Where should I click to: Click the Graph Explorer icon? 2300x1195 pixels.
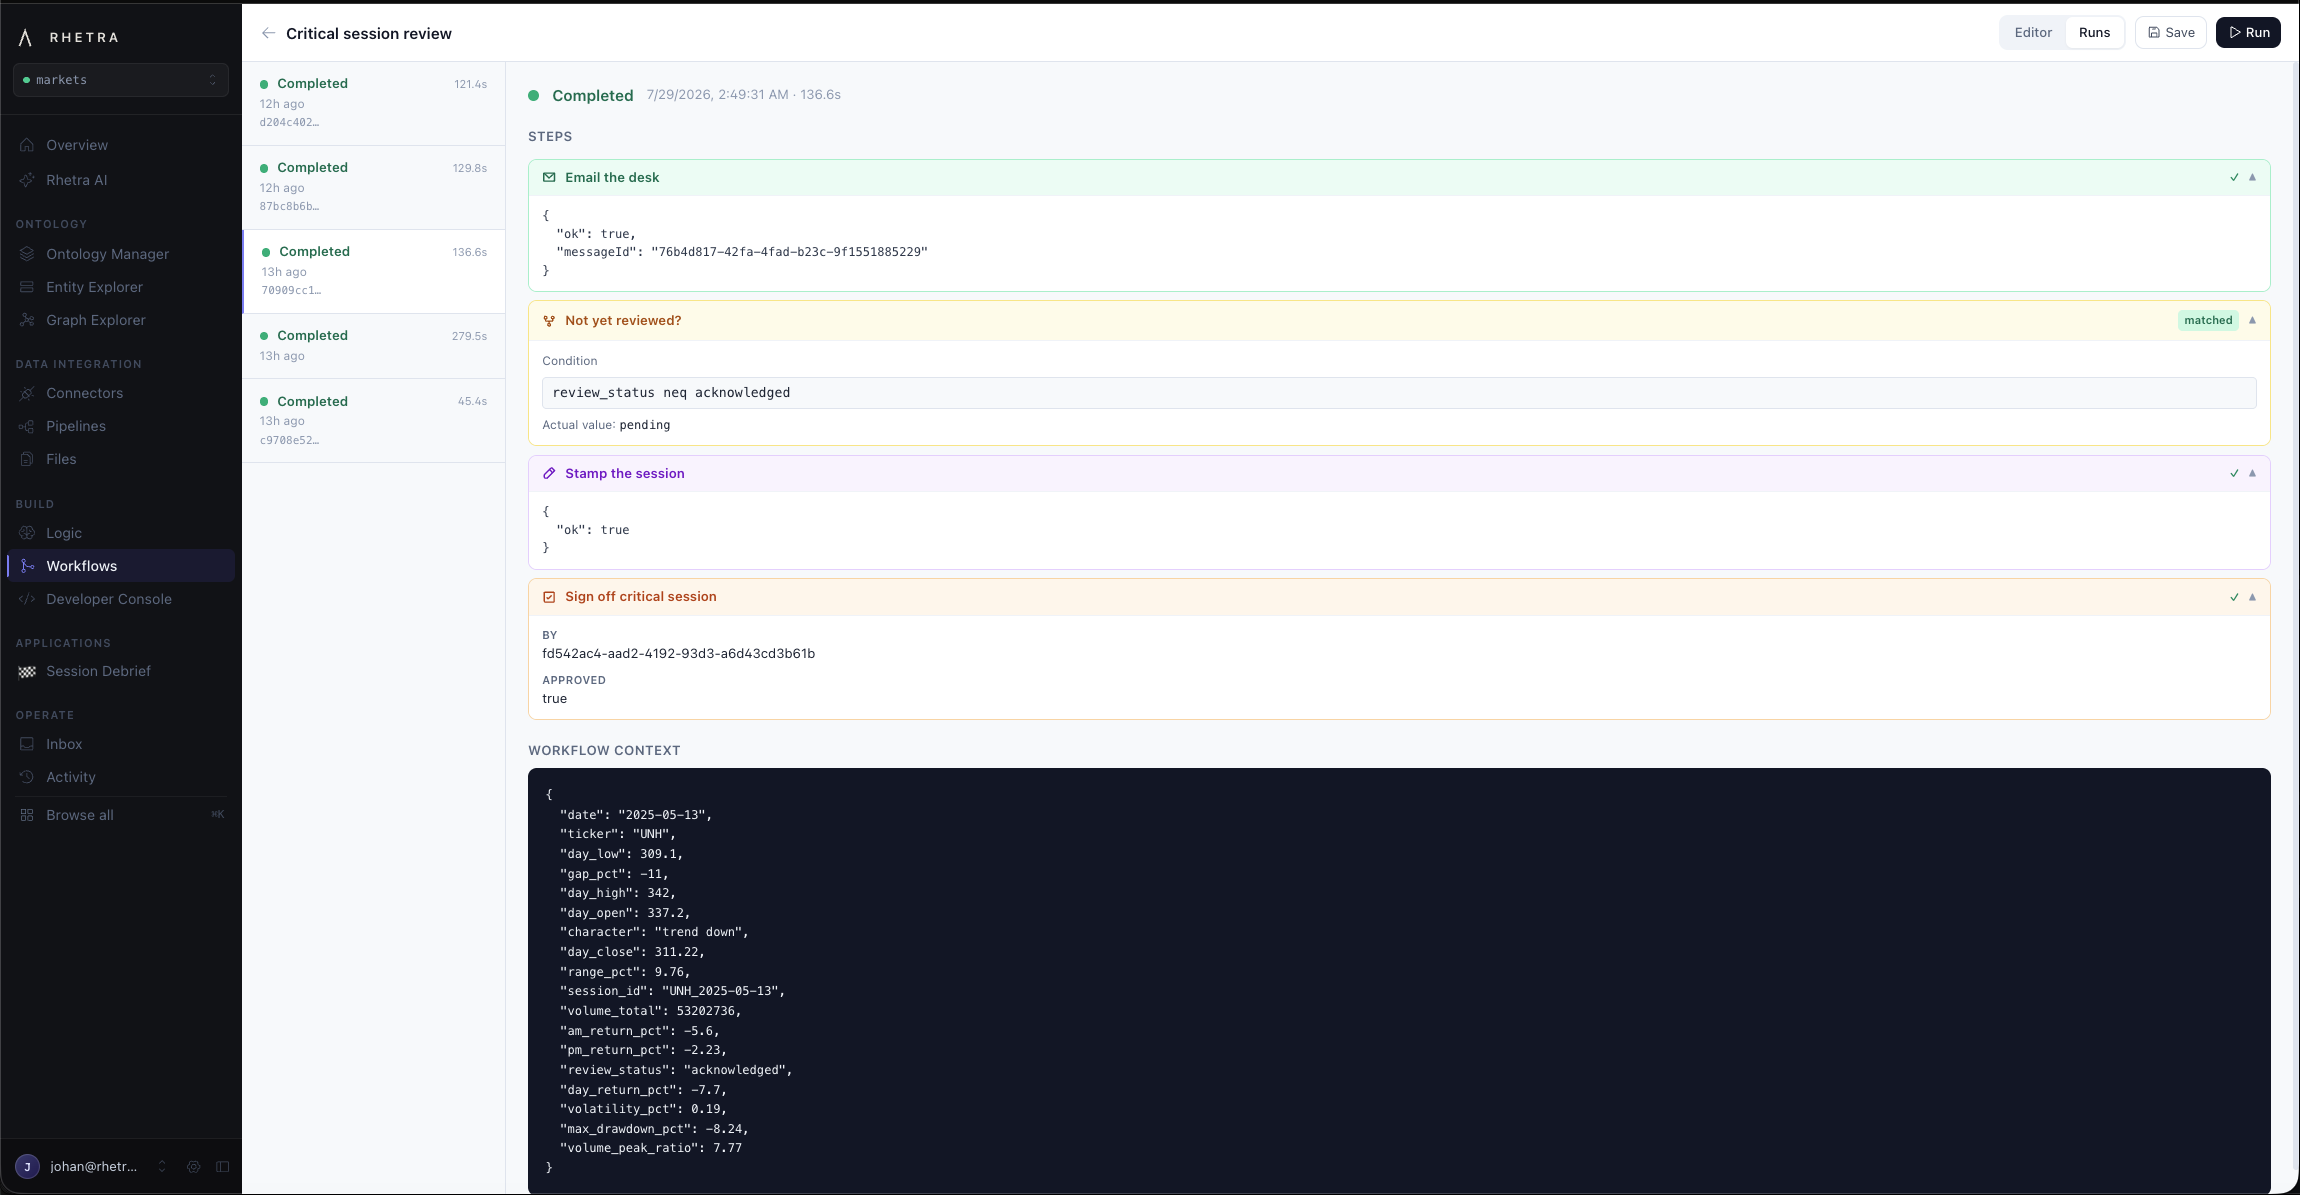pos(27,320)
